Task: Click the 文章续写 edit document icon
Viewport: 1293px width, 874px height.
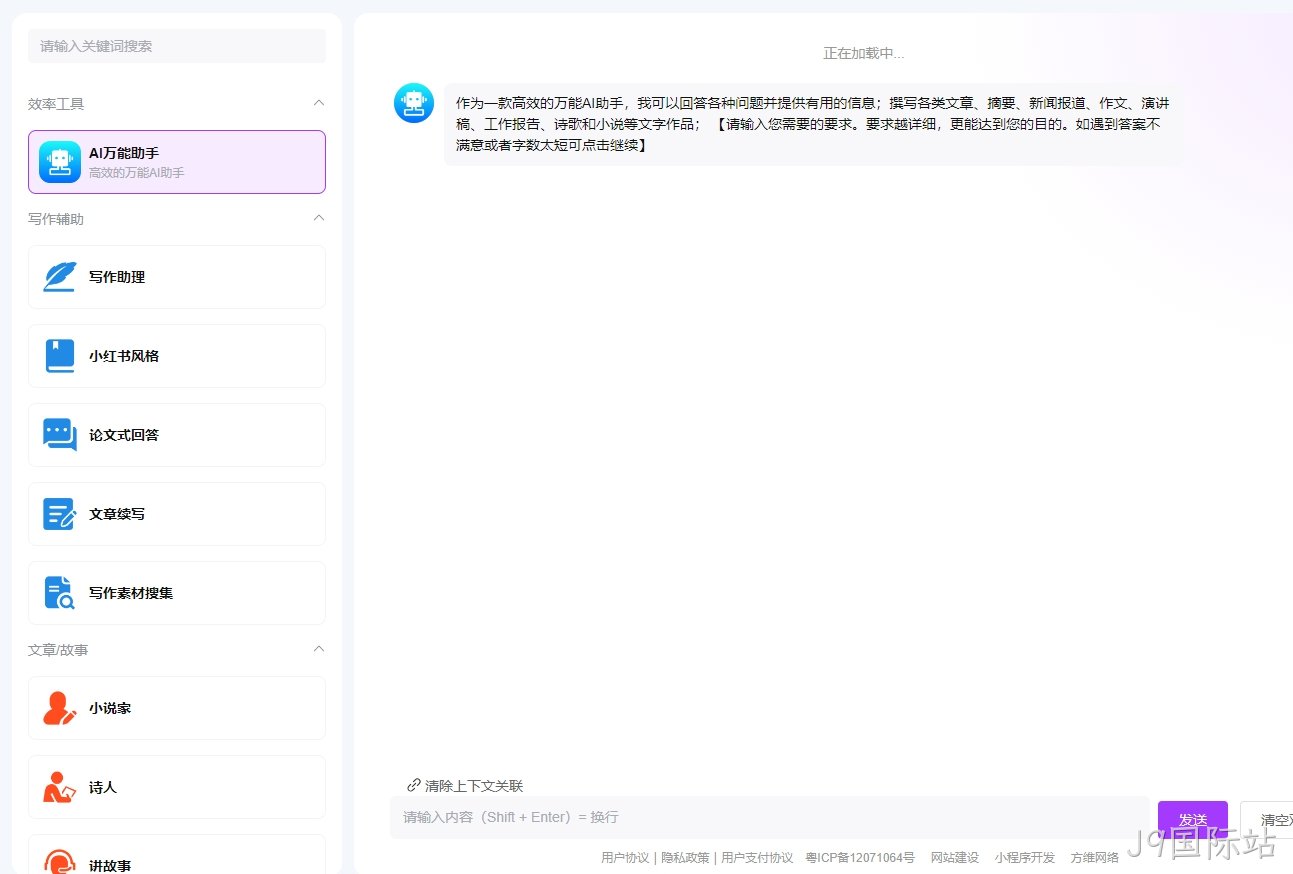Action: [x=60, y=514]
